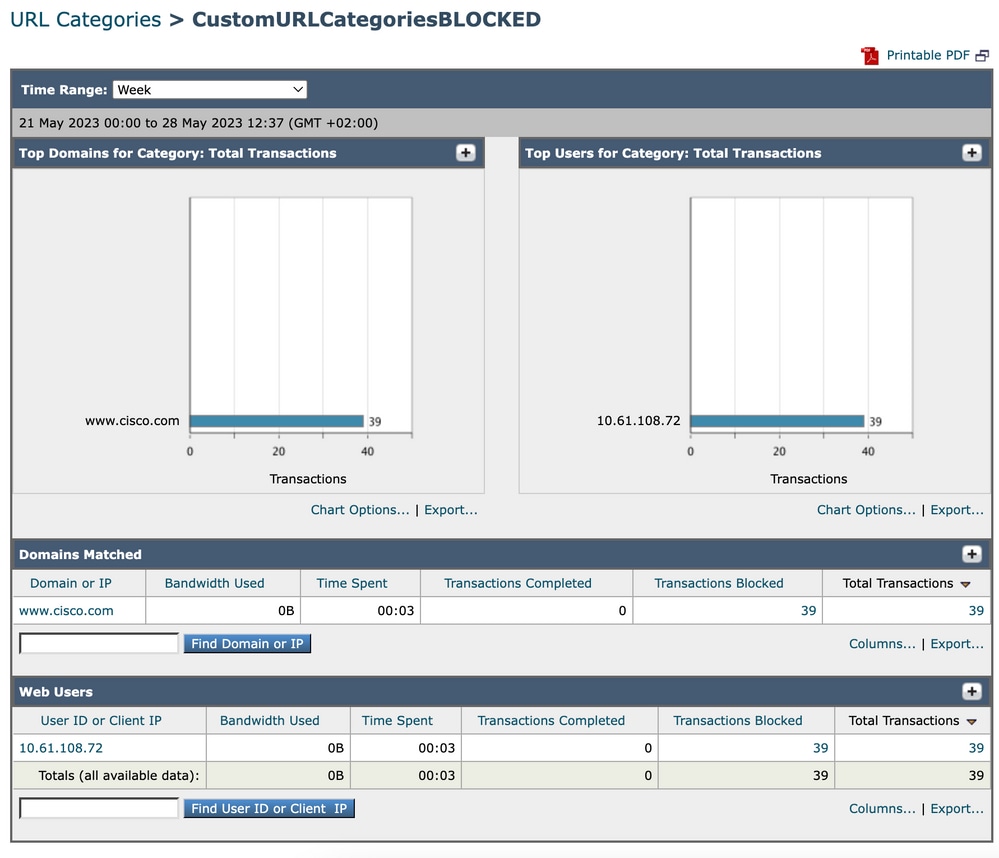Viewport: 999px width, 858px height.
Task: Click the Find Domain or IP button
Action: coord(247,643)
